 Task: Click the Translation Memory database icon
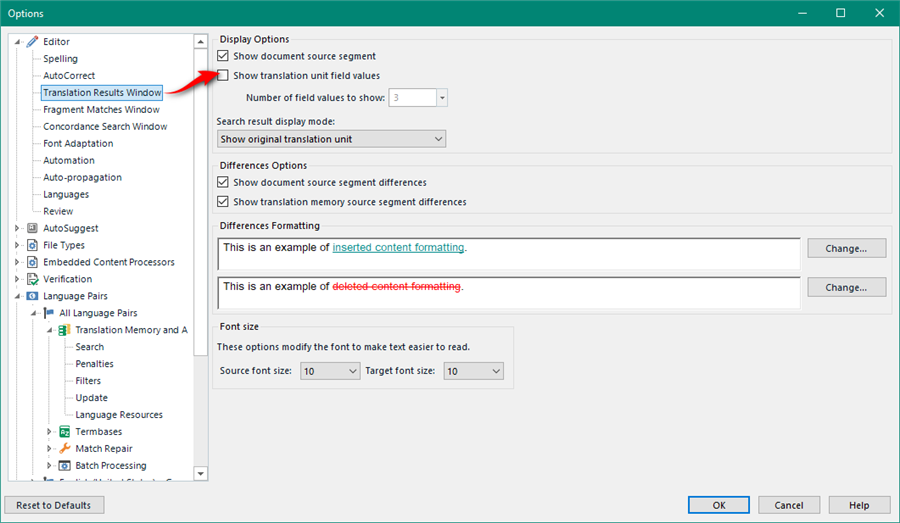(65, 330)
